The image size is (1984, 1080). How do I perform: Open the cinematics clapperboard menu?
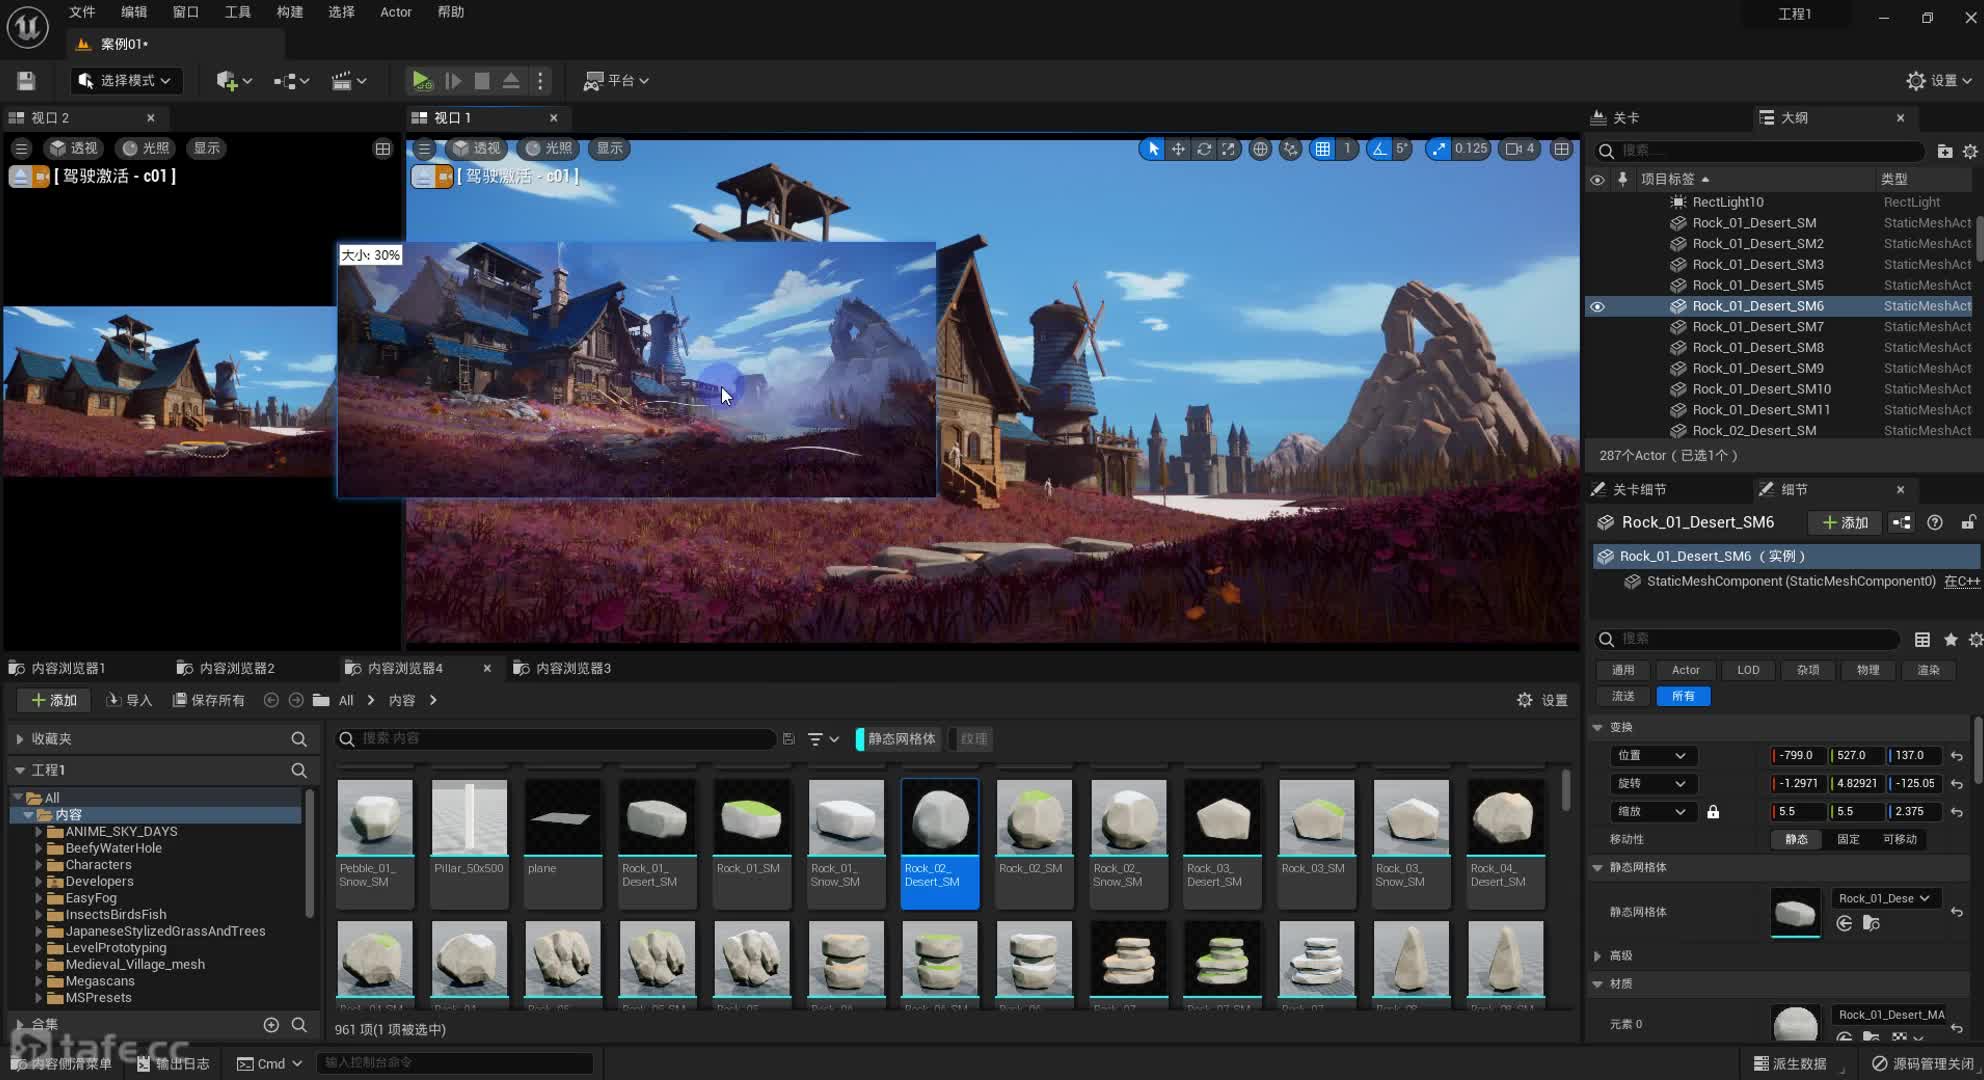pyautogui.click(x=349, y=80)
